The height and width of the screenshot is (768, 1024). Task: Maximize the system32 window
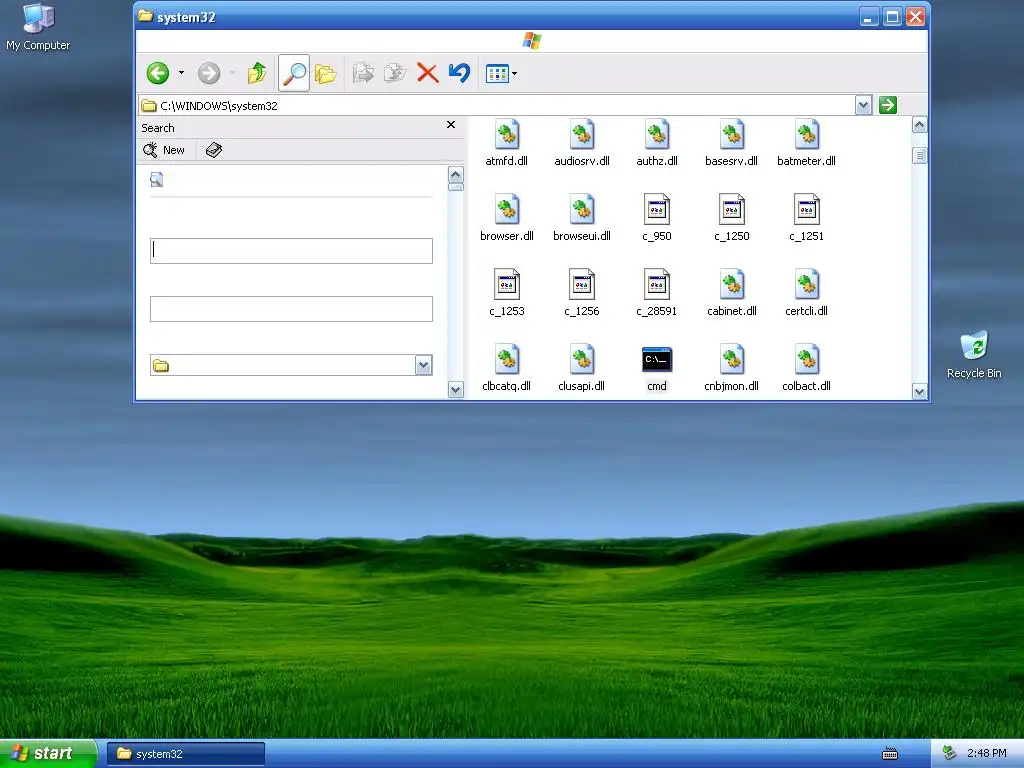[x=892, y=17]
